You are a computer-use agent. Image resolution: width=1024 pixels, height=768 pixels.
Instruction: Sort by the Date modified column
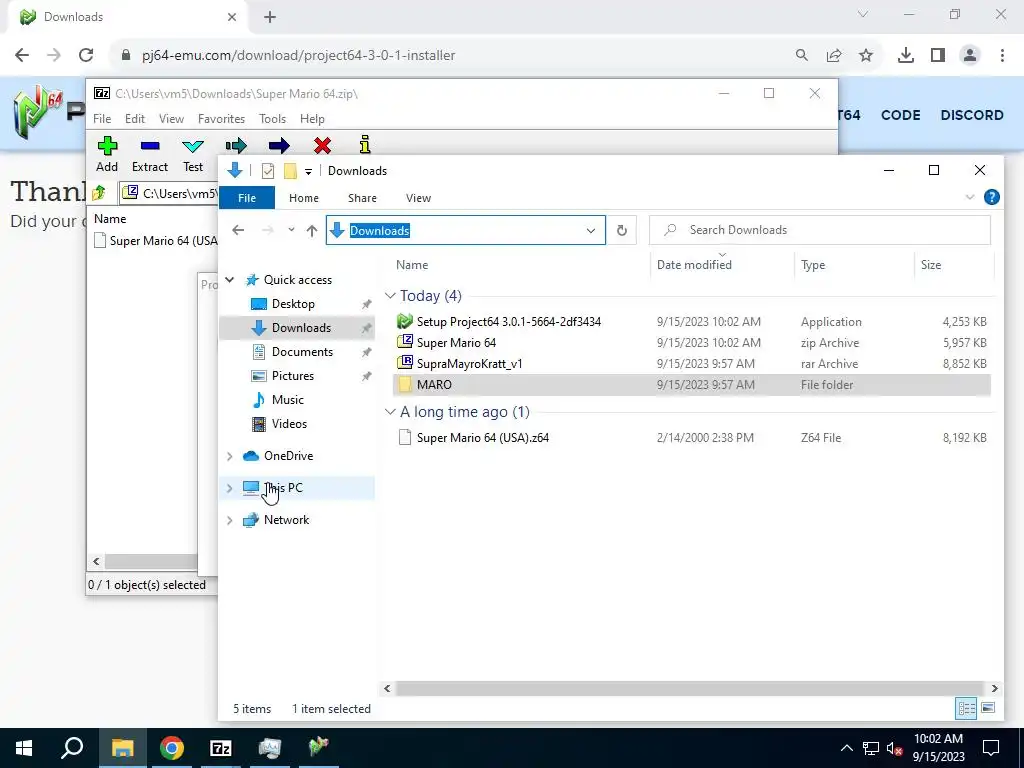click(694, 264)
